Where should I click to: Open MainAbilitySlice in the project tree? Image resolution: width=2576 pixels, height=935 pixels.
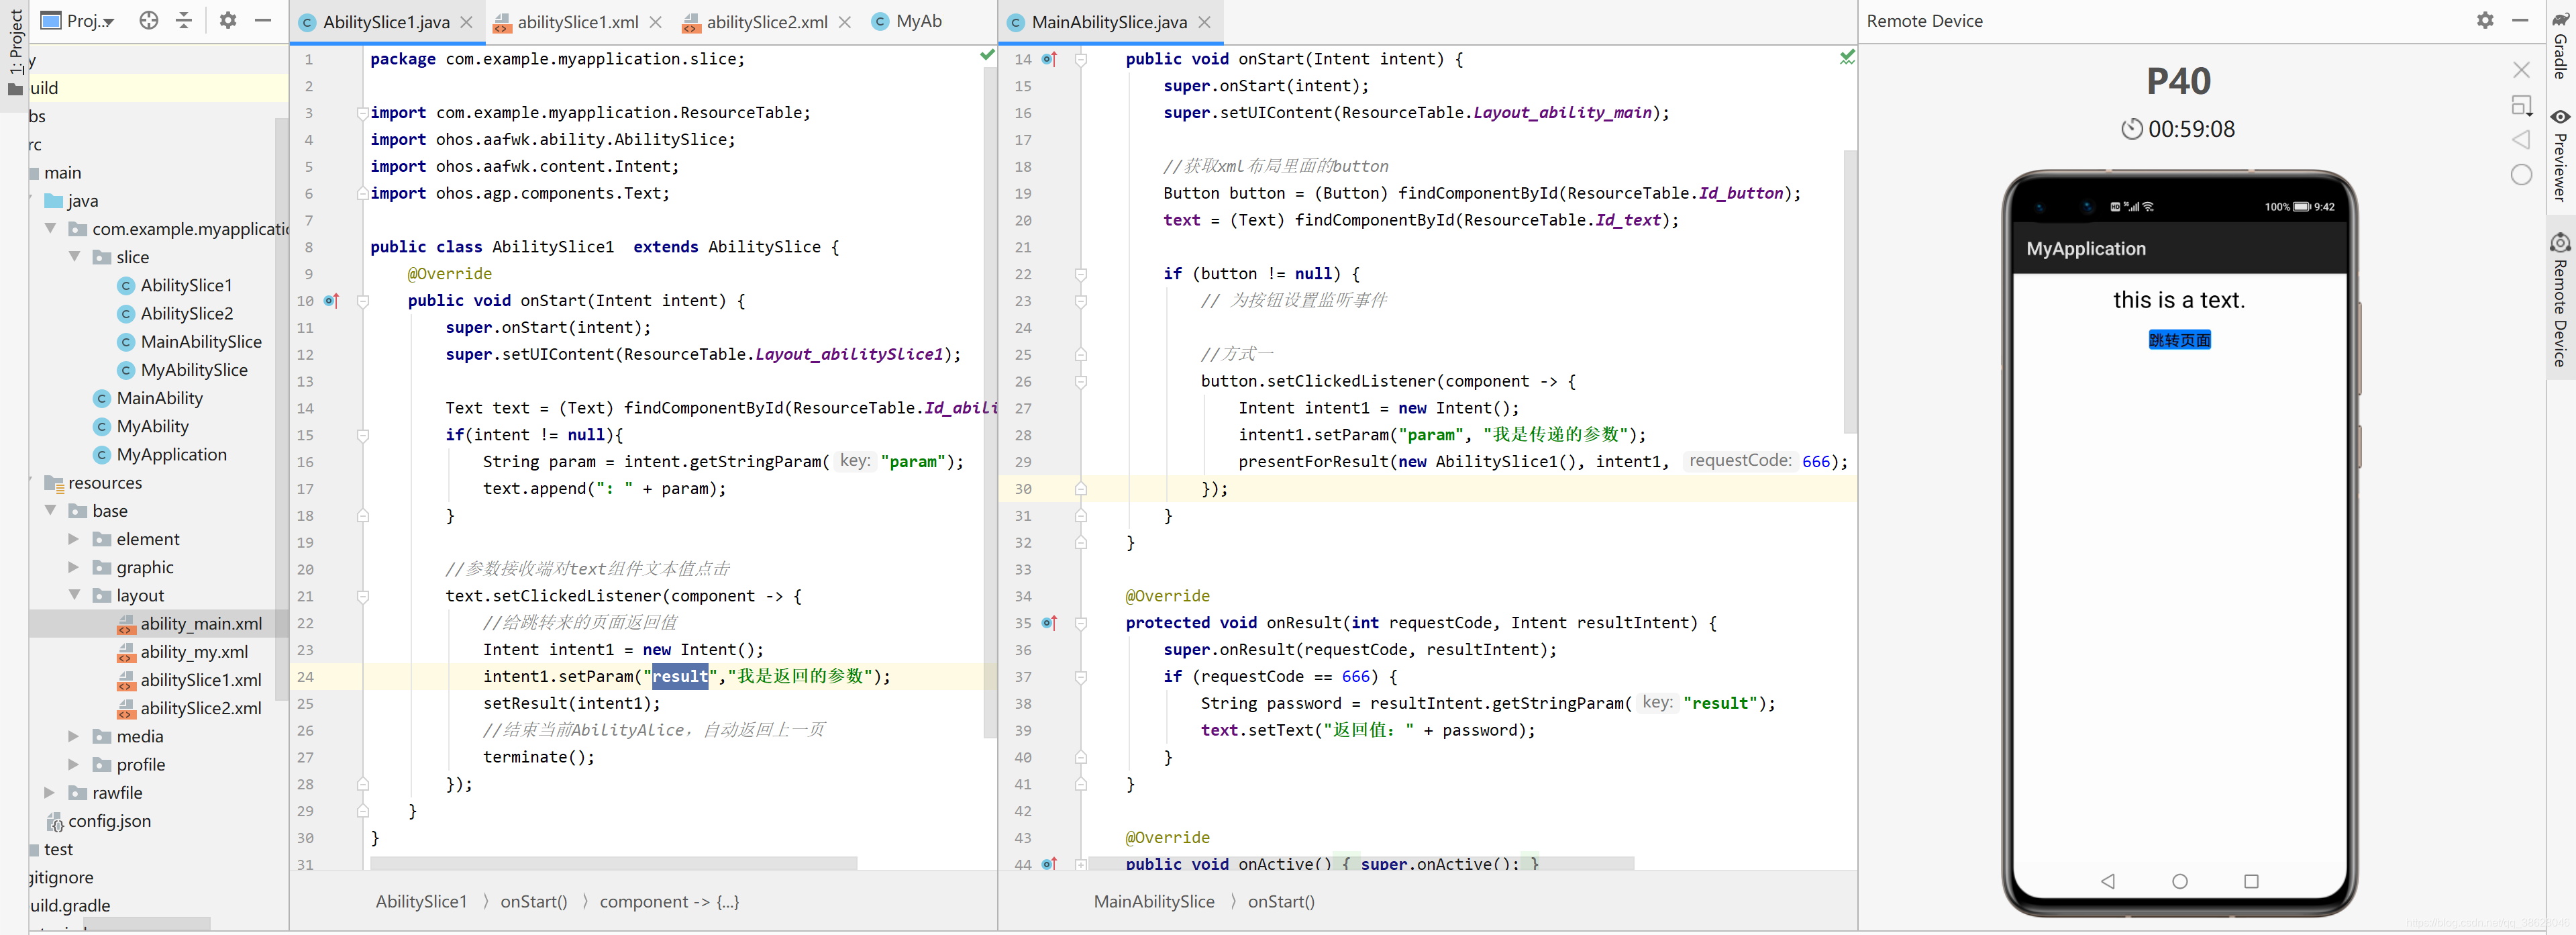pyautogui.click(x=201, y=342)
